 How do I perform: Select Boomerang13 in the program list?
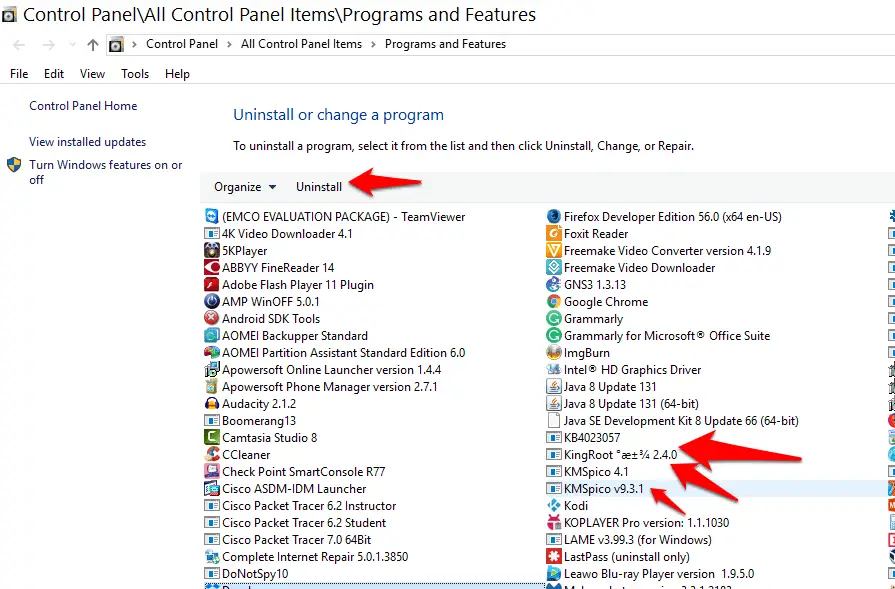[259, 421]
